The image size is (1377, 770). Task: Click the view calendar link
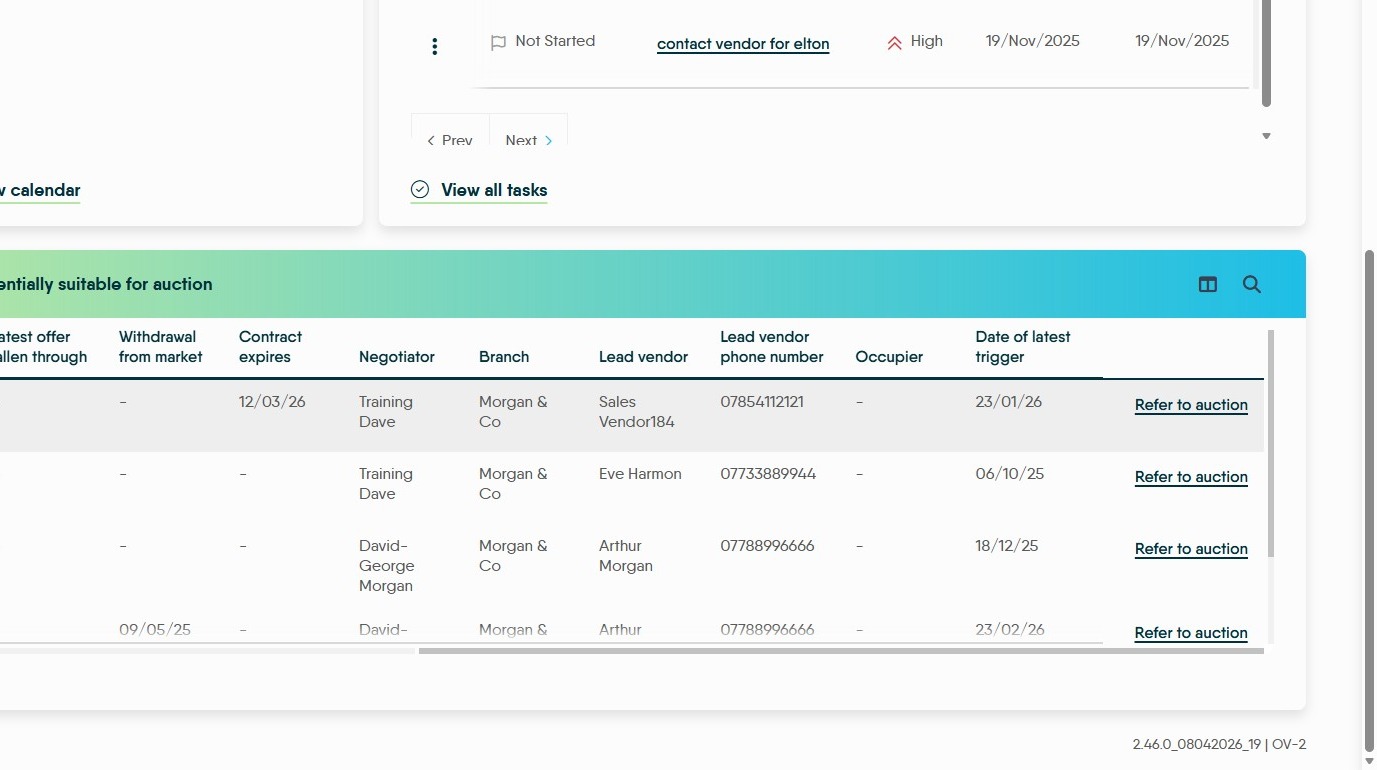pos(40,190)
